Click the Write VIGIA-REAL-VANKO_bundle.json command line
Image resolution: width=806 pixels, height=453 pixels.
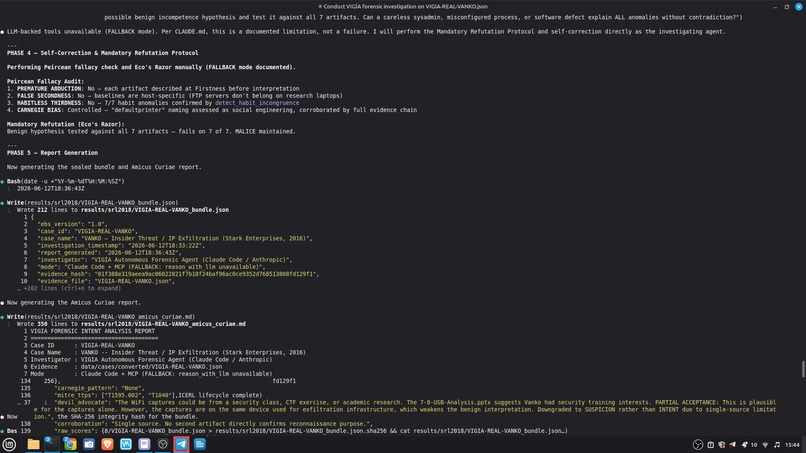pos(93,203)
